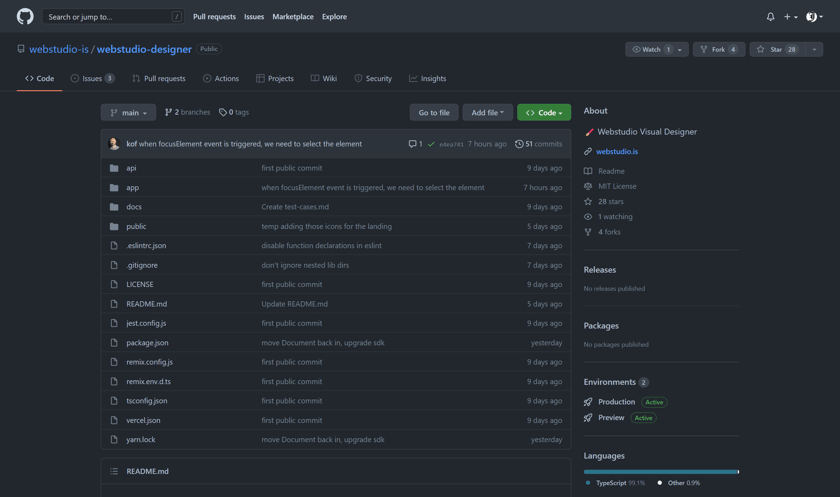Viewport: 840px width, 497px height.
Task: Click the green check status icon
Action: pyautogui.click(x=431, y=144)
